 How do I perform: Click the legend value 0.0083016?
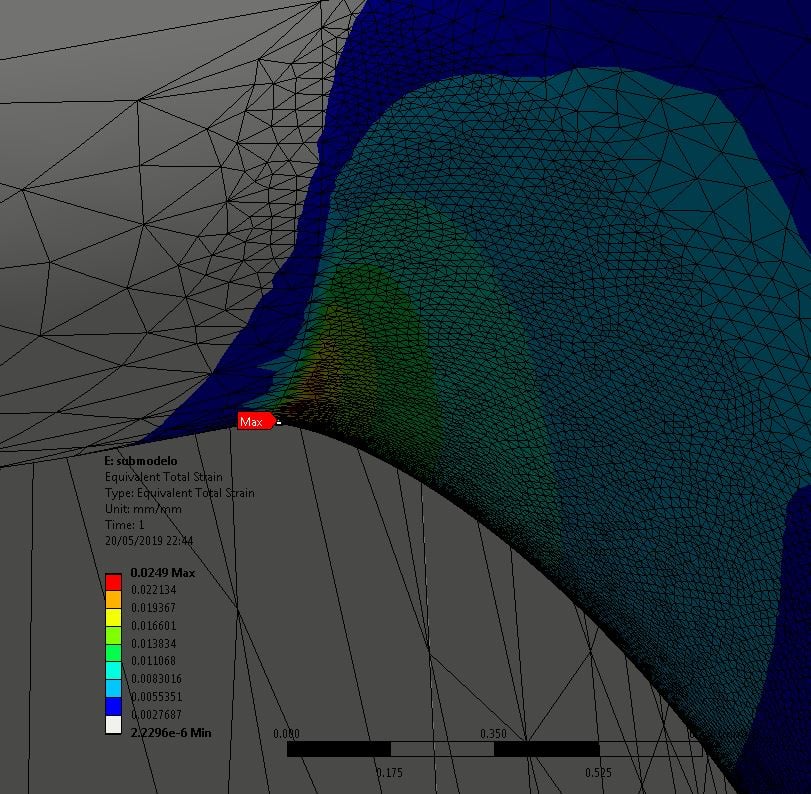coord(156,679)
